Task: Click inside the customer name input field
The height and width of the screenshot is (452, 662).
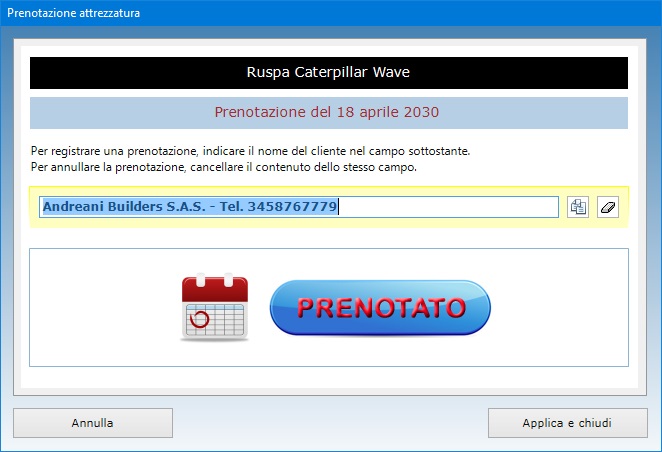Action: tap(299, 207)
